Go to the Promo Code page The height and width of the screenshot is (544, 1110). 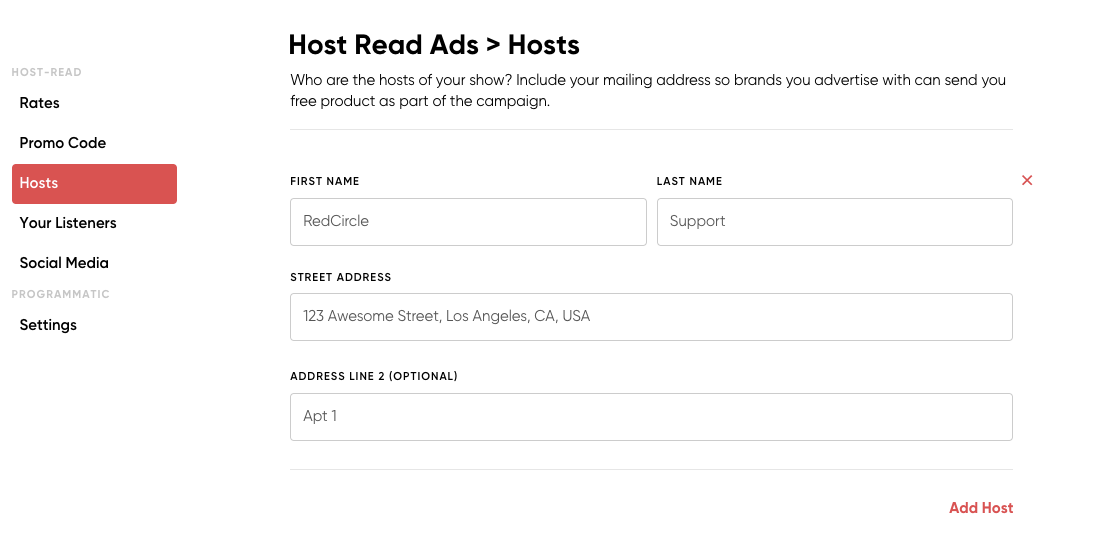pyautogui.click(x=63, y=143)
